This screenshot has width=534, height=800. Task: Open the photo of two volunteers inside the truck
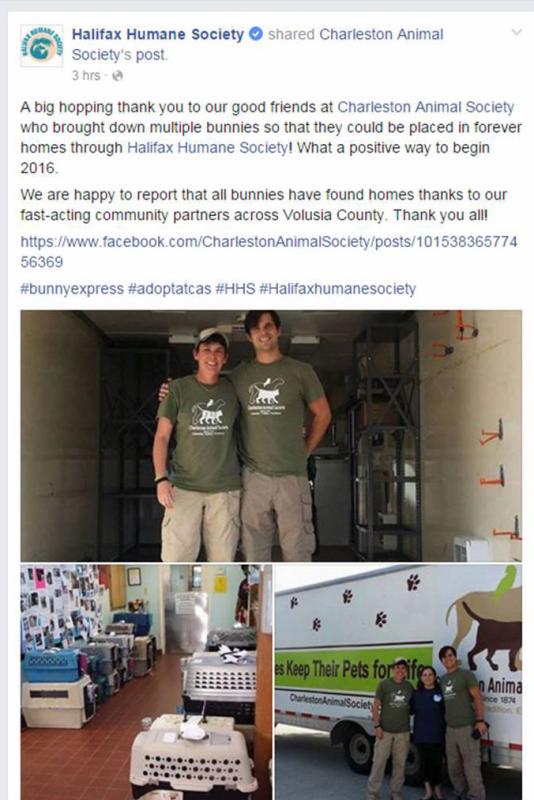point(271,436)
